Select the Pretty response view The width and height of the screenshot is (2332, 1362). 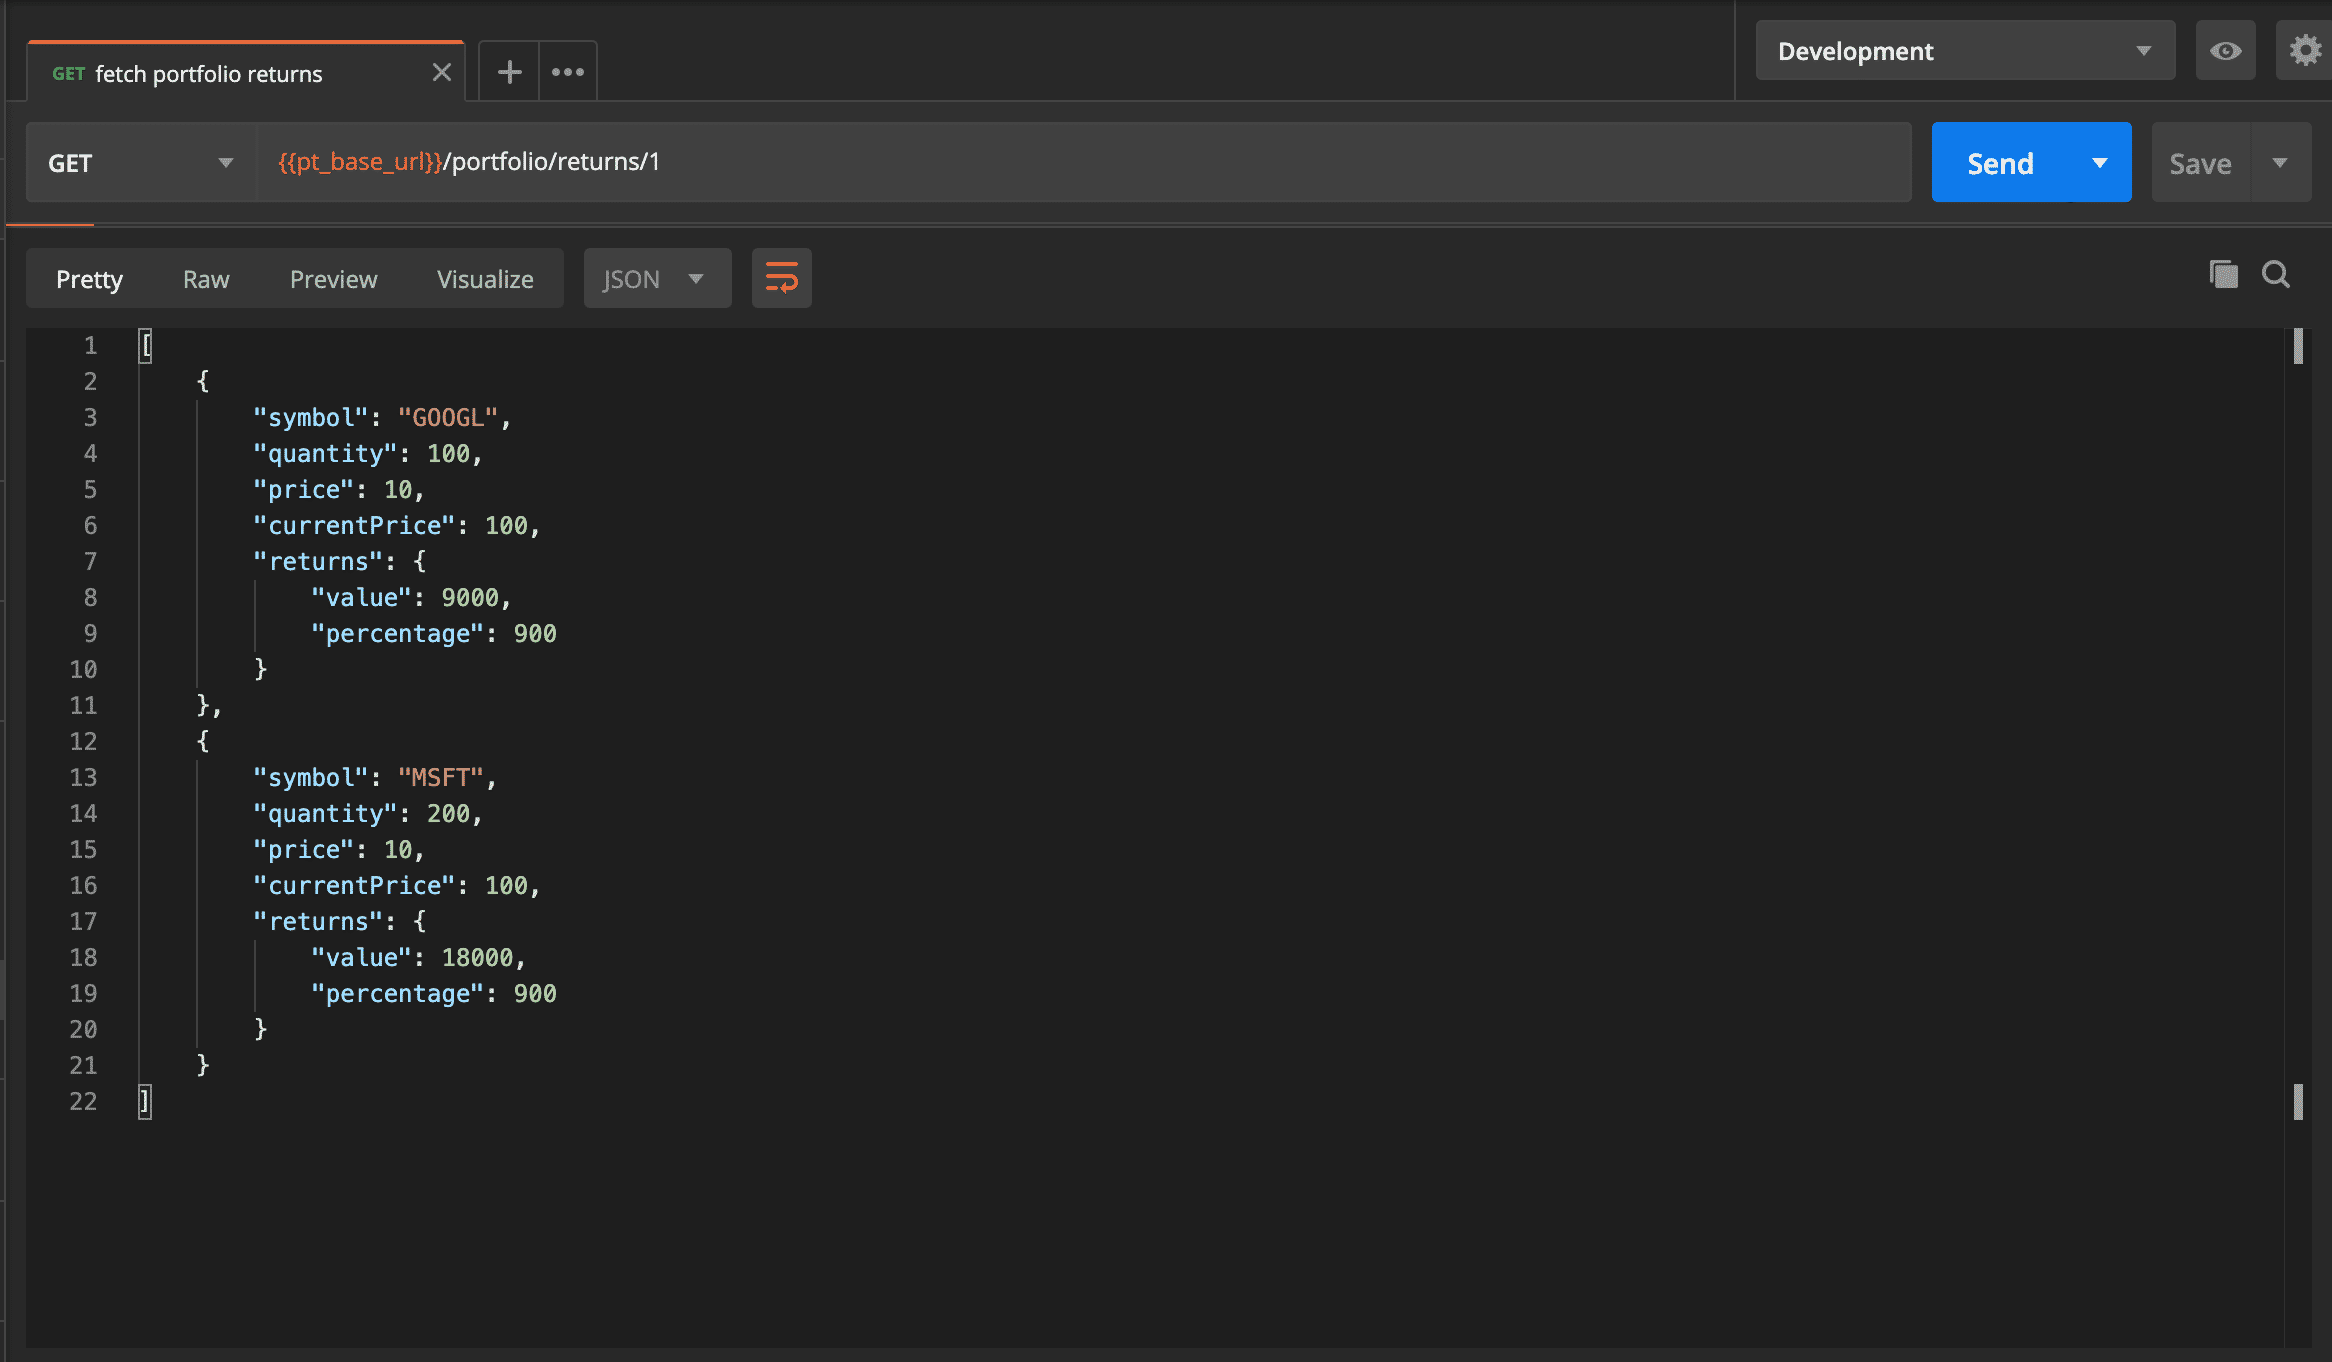point(89,279)
